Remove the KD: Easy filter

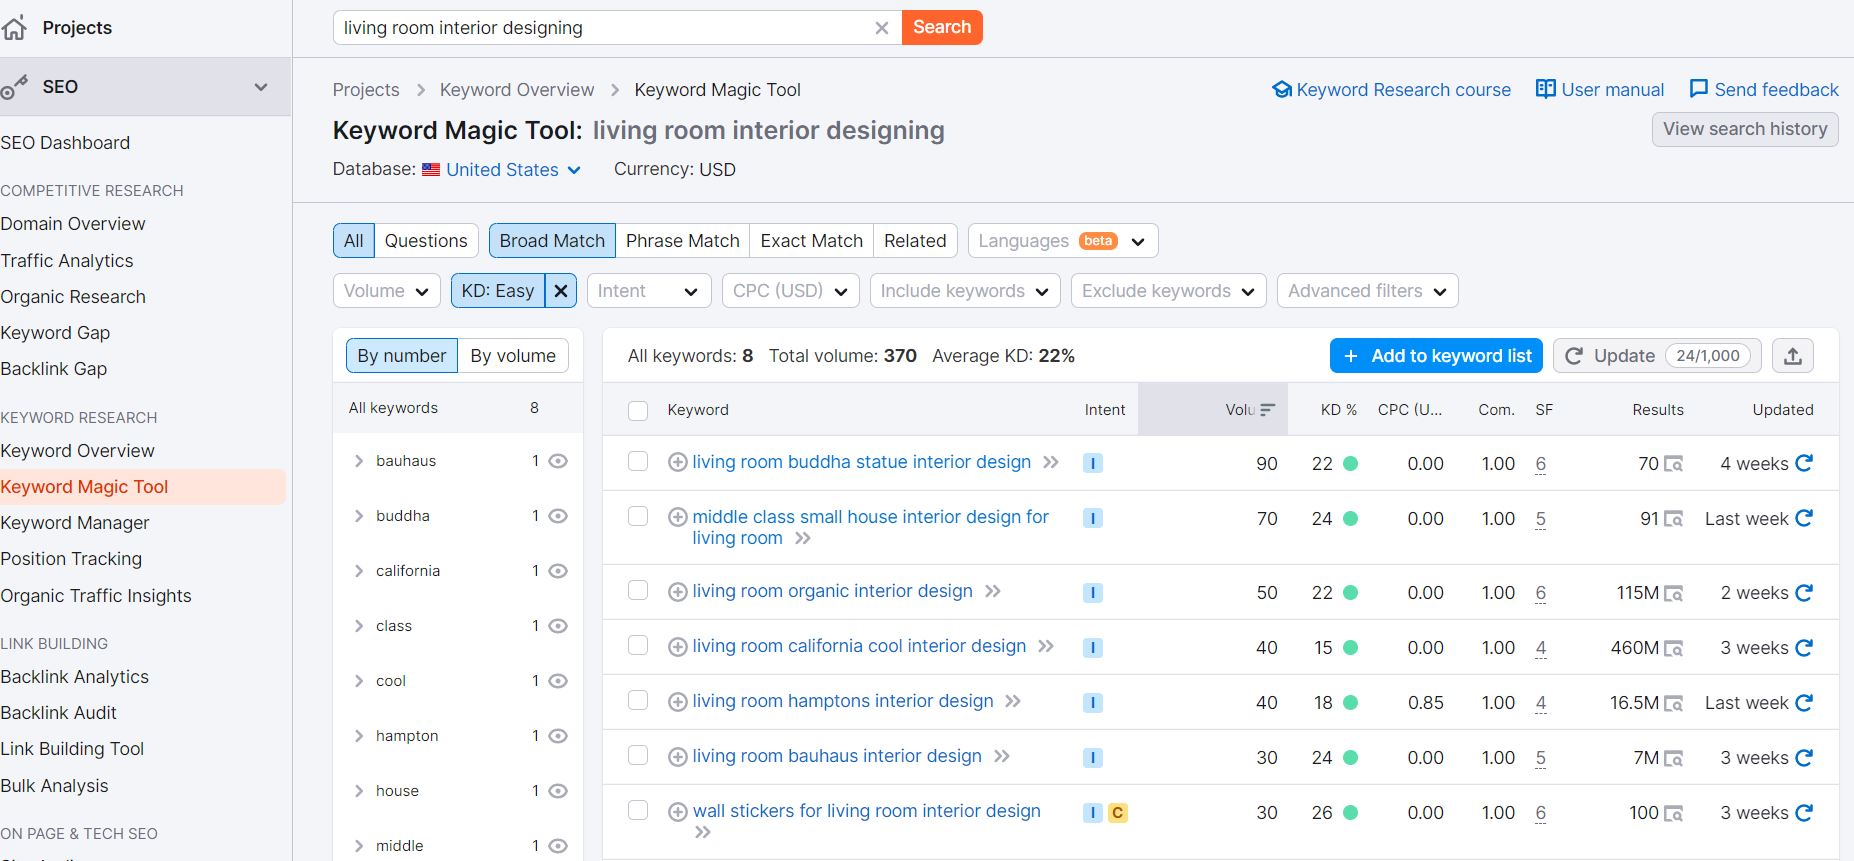[561, 291]
